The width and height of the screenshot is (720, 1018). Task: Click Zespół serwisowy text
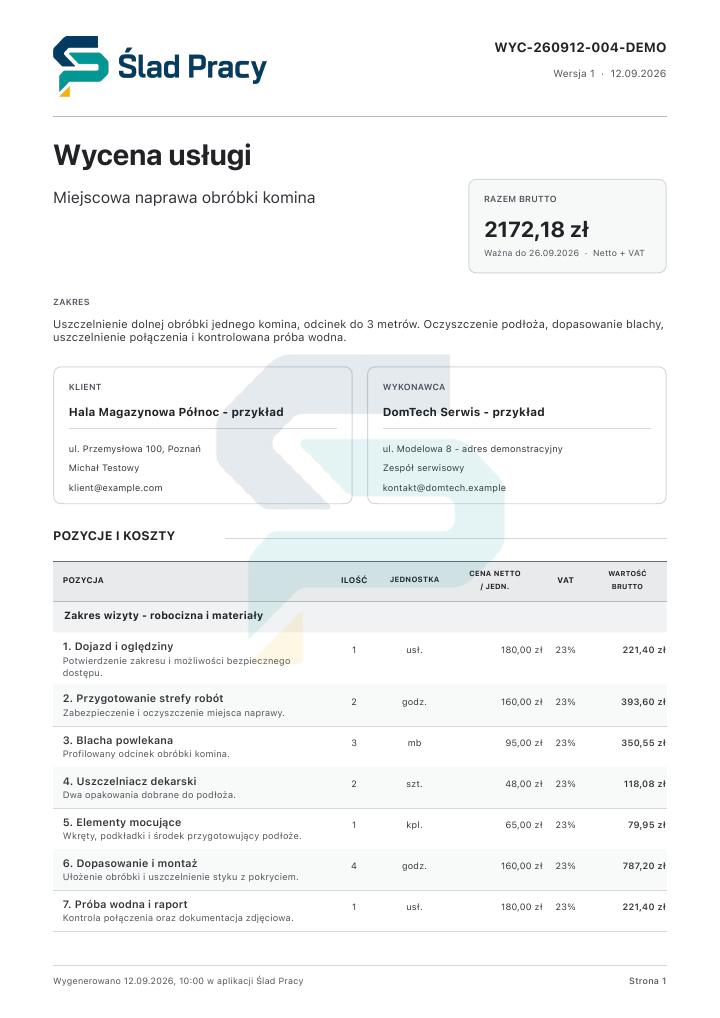coord(423,467)
